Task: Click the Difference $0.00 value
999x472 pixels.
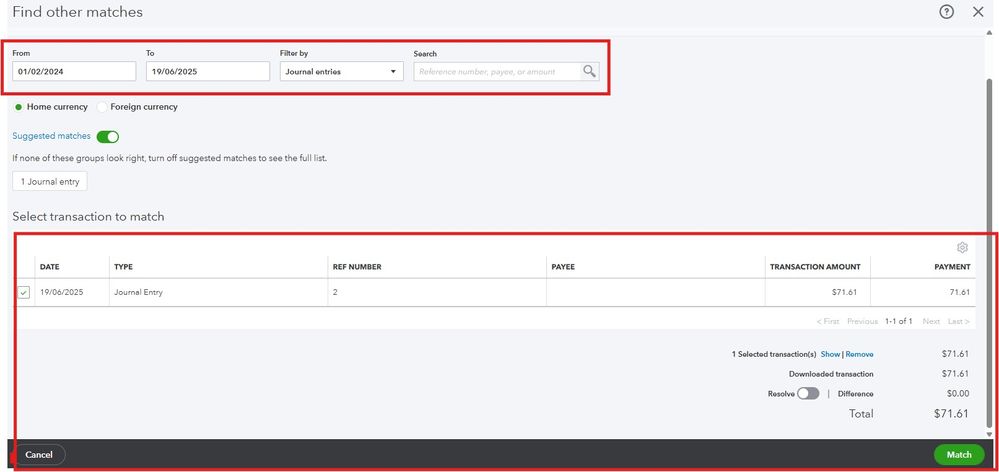Action: 958,394
